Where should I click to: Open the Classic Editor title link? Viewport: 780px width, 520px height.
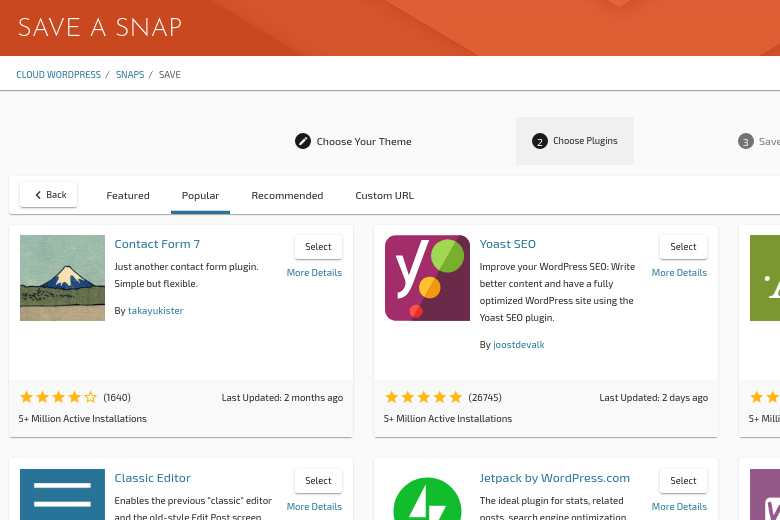point(153,478)
